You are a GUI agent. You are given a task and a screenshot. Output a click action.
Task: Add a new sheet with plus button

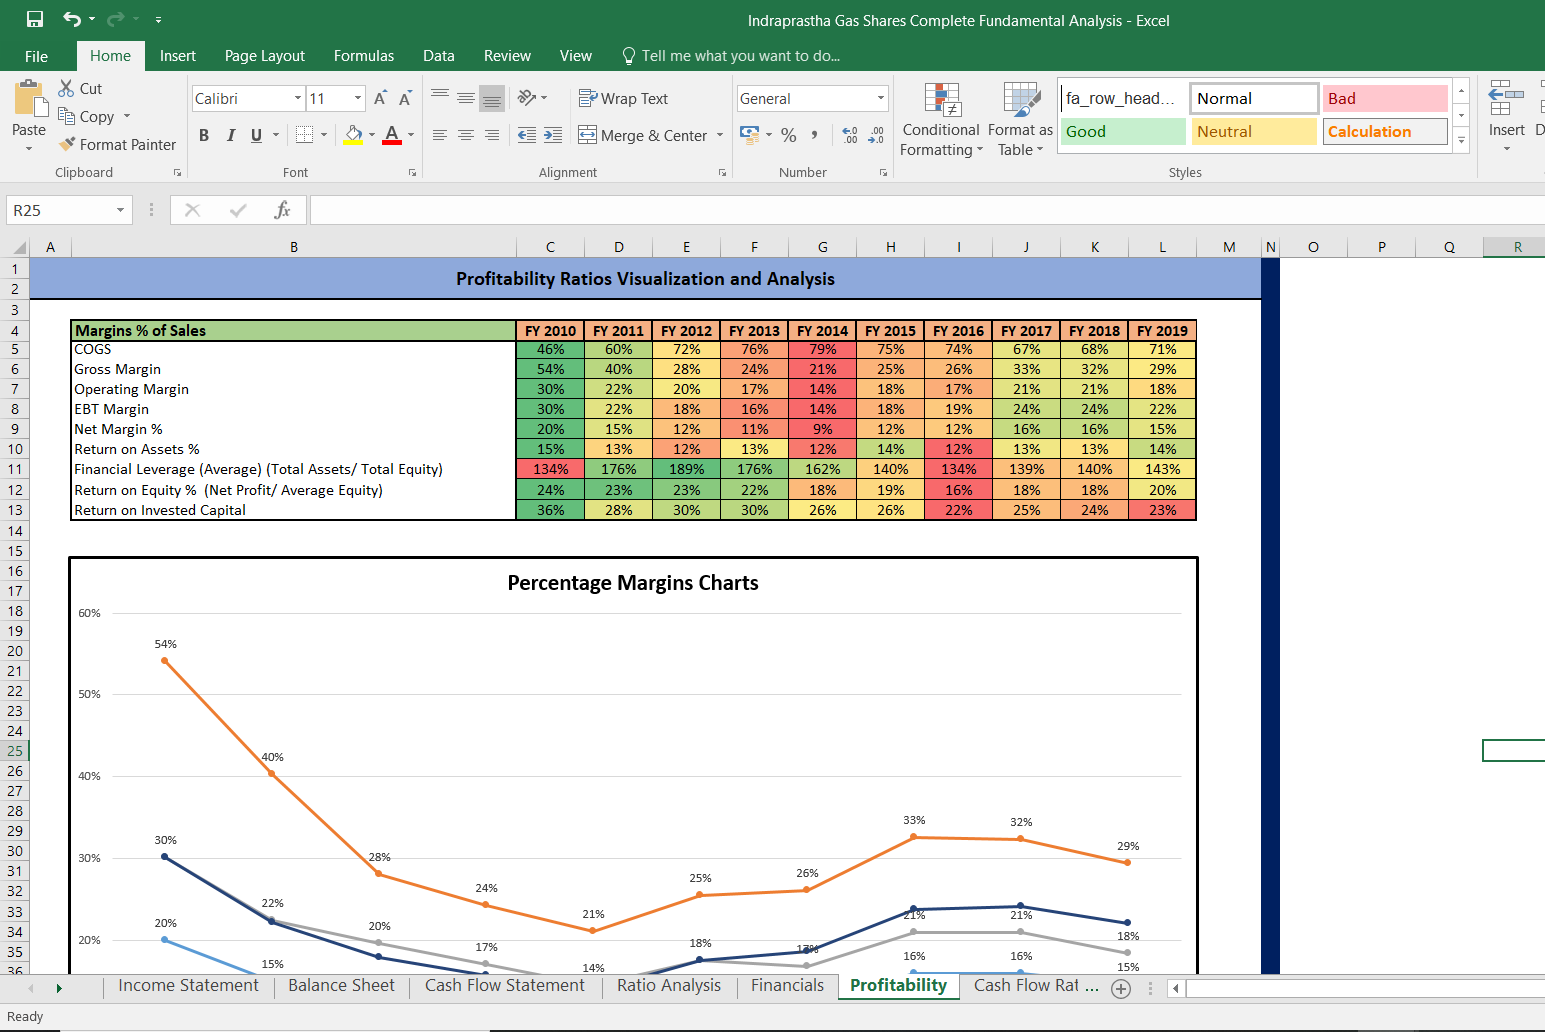[1121, 988]
